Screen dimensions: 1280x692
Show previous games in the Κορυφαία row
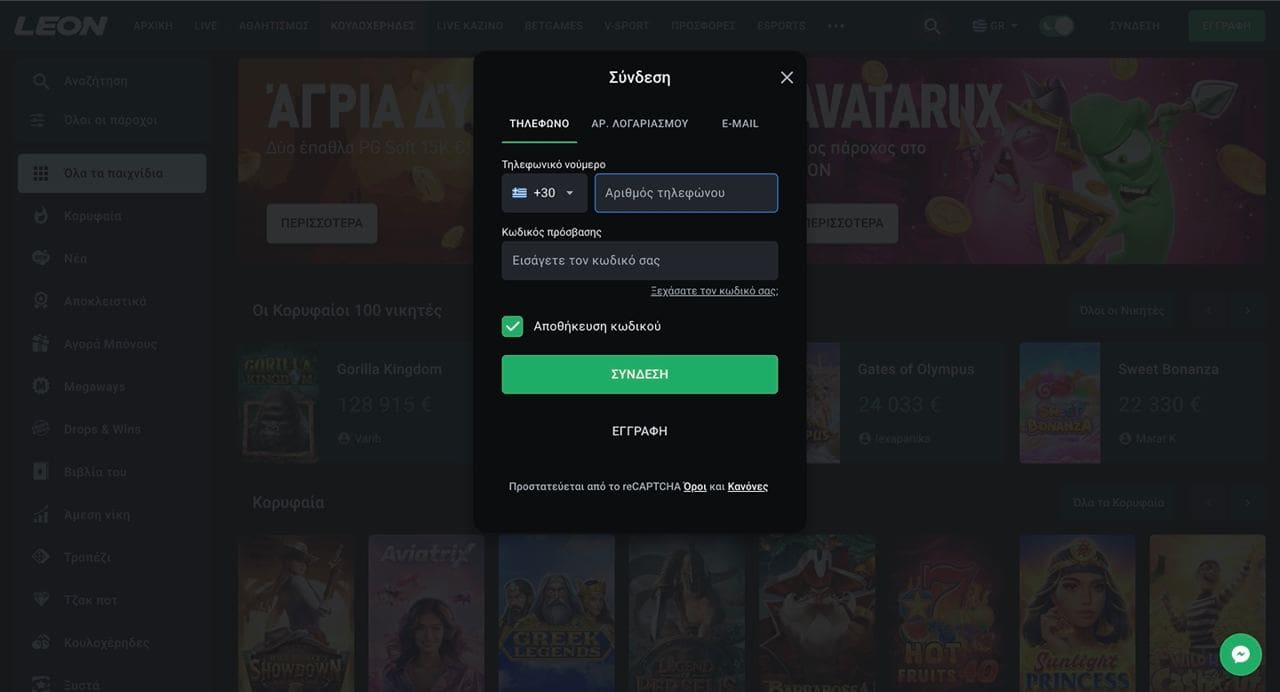pos(1209,502)
